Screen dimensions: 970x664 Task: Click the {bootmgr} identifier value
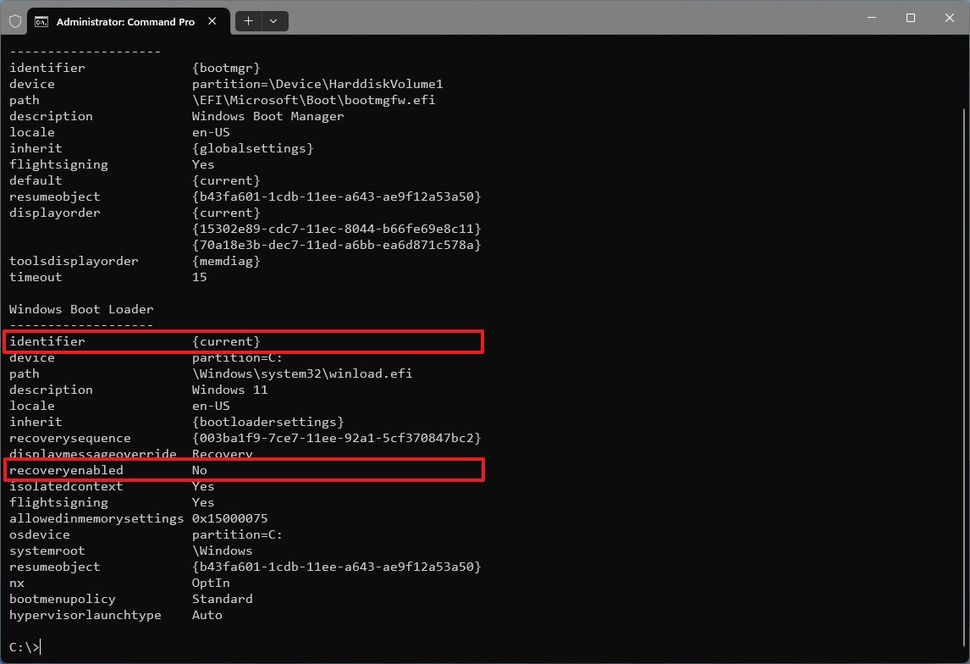click(226, 67)
